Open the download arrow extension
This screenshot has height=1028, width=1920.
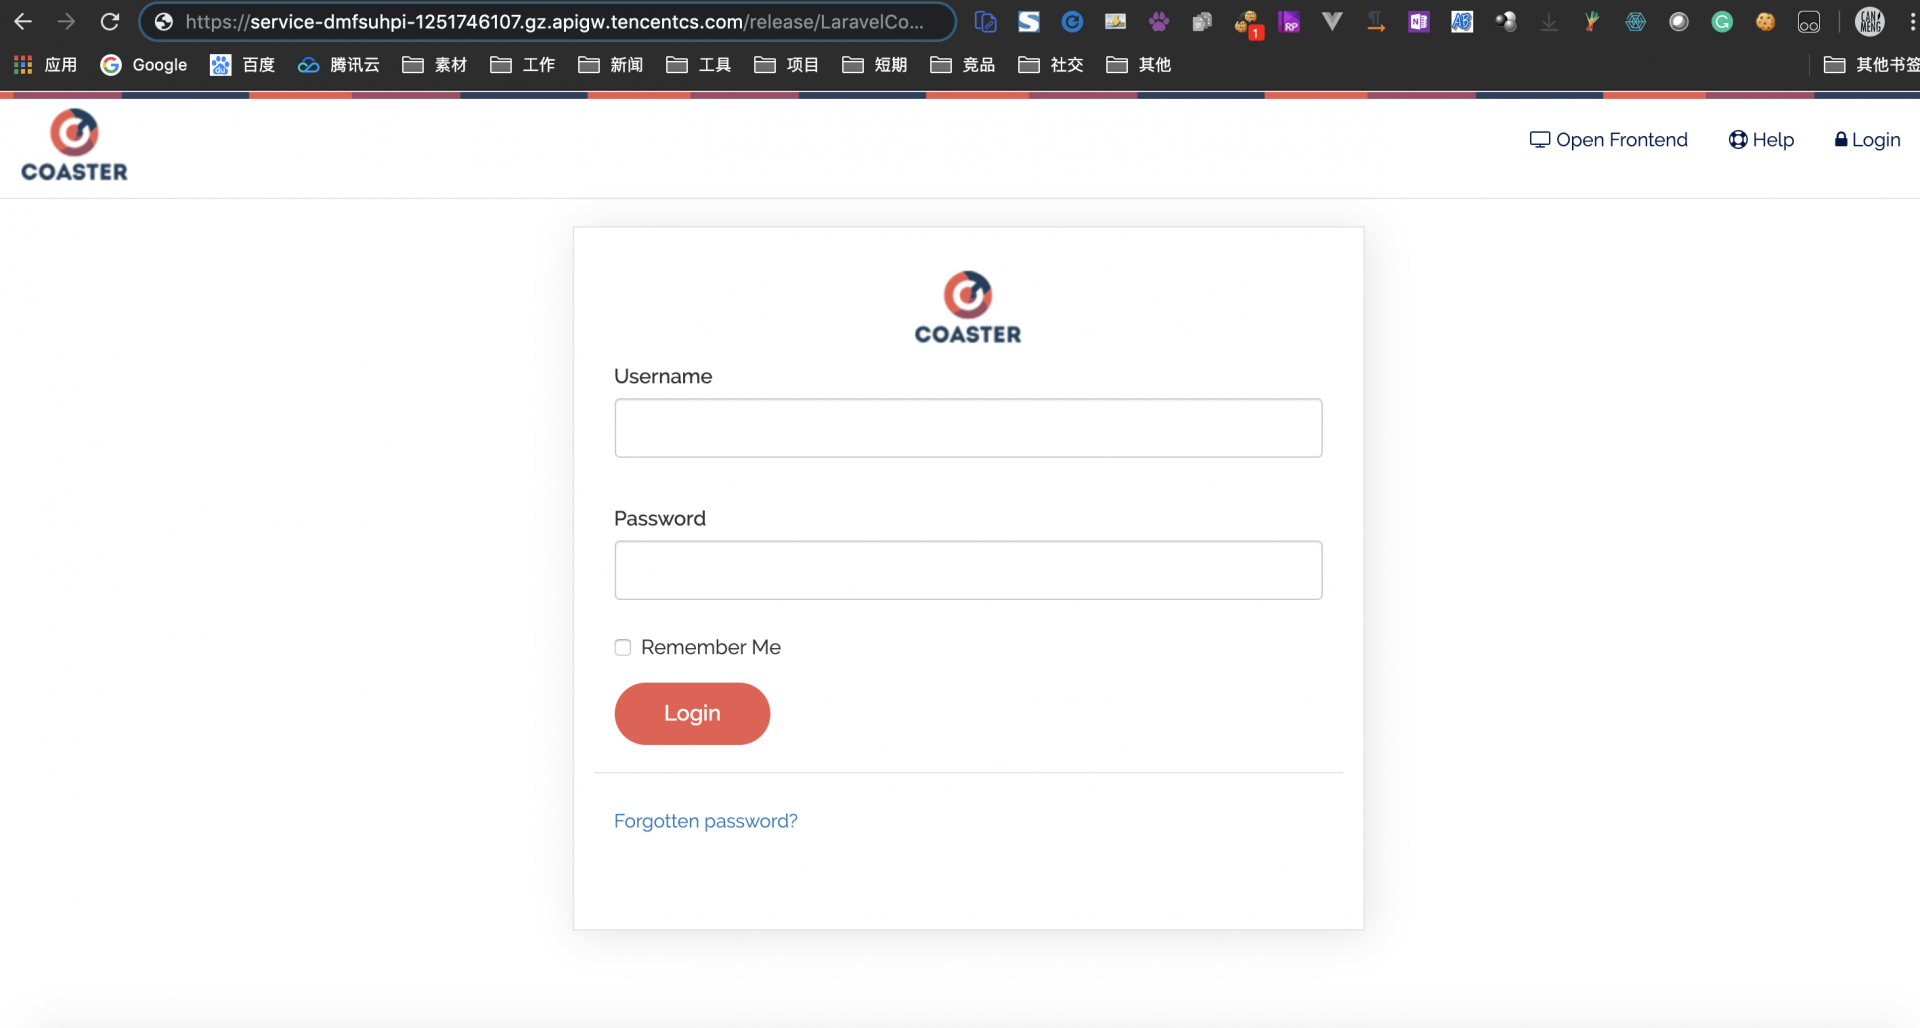pyautogui.click(x=1549, y=22)
